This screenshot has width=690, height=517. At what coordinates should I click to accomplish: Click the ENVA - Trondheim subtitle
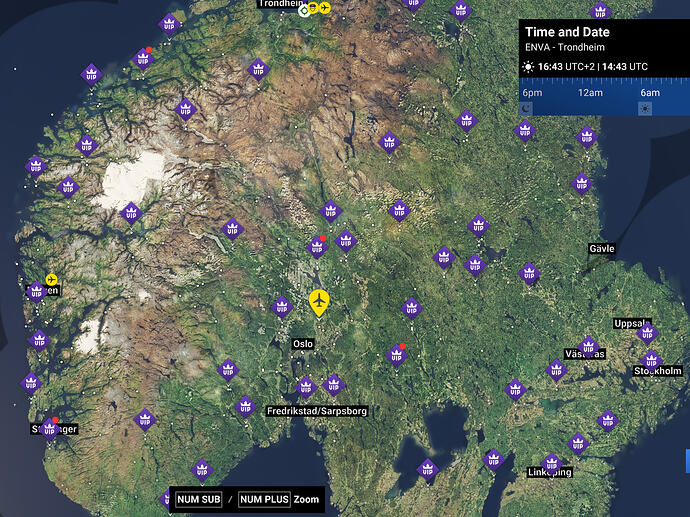tap(565, 47)
